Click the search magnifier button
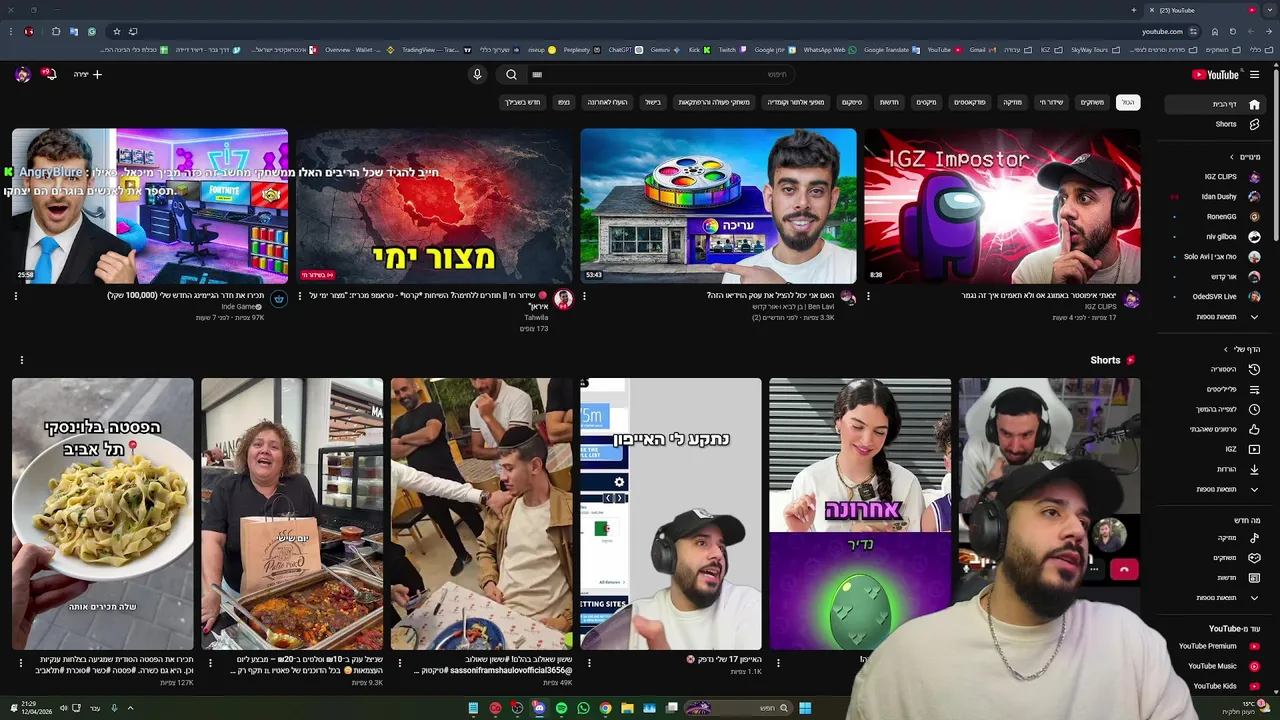 [511, 74]
